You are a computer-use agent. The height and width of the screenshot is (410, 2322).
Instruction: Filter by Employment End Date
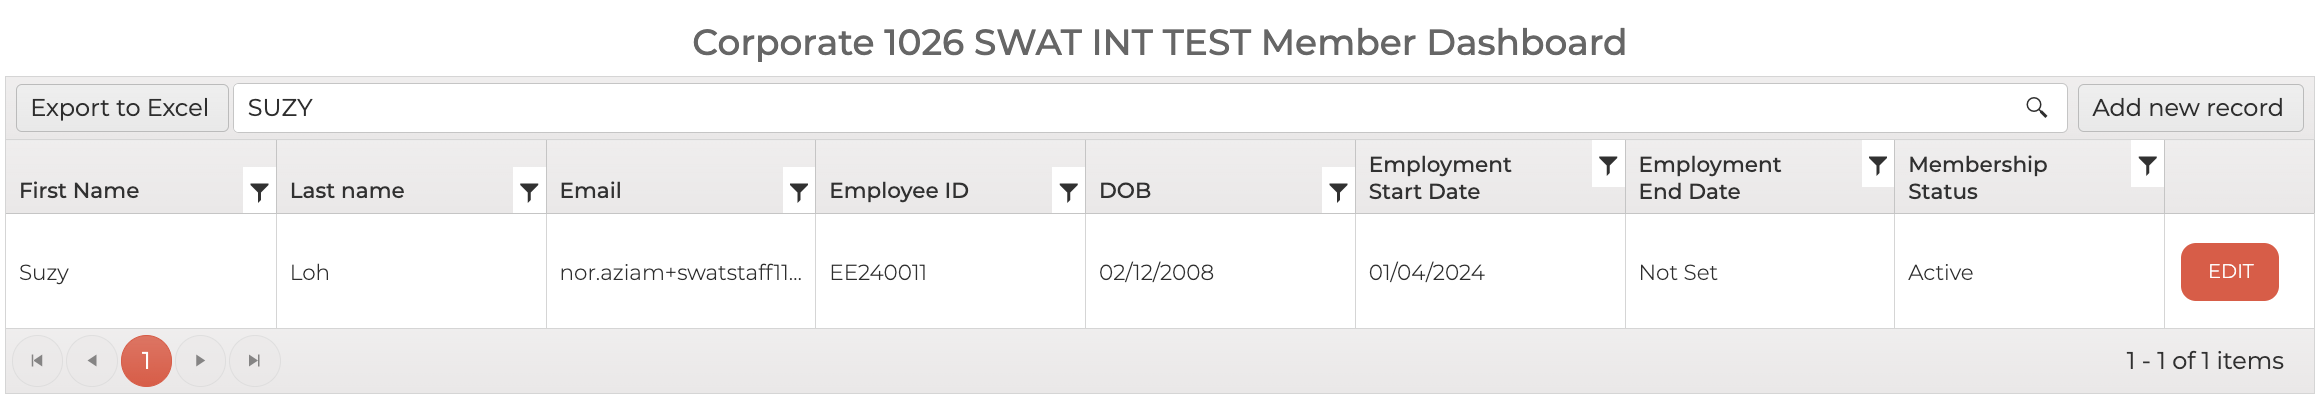[x=1877, y=165]
